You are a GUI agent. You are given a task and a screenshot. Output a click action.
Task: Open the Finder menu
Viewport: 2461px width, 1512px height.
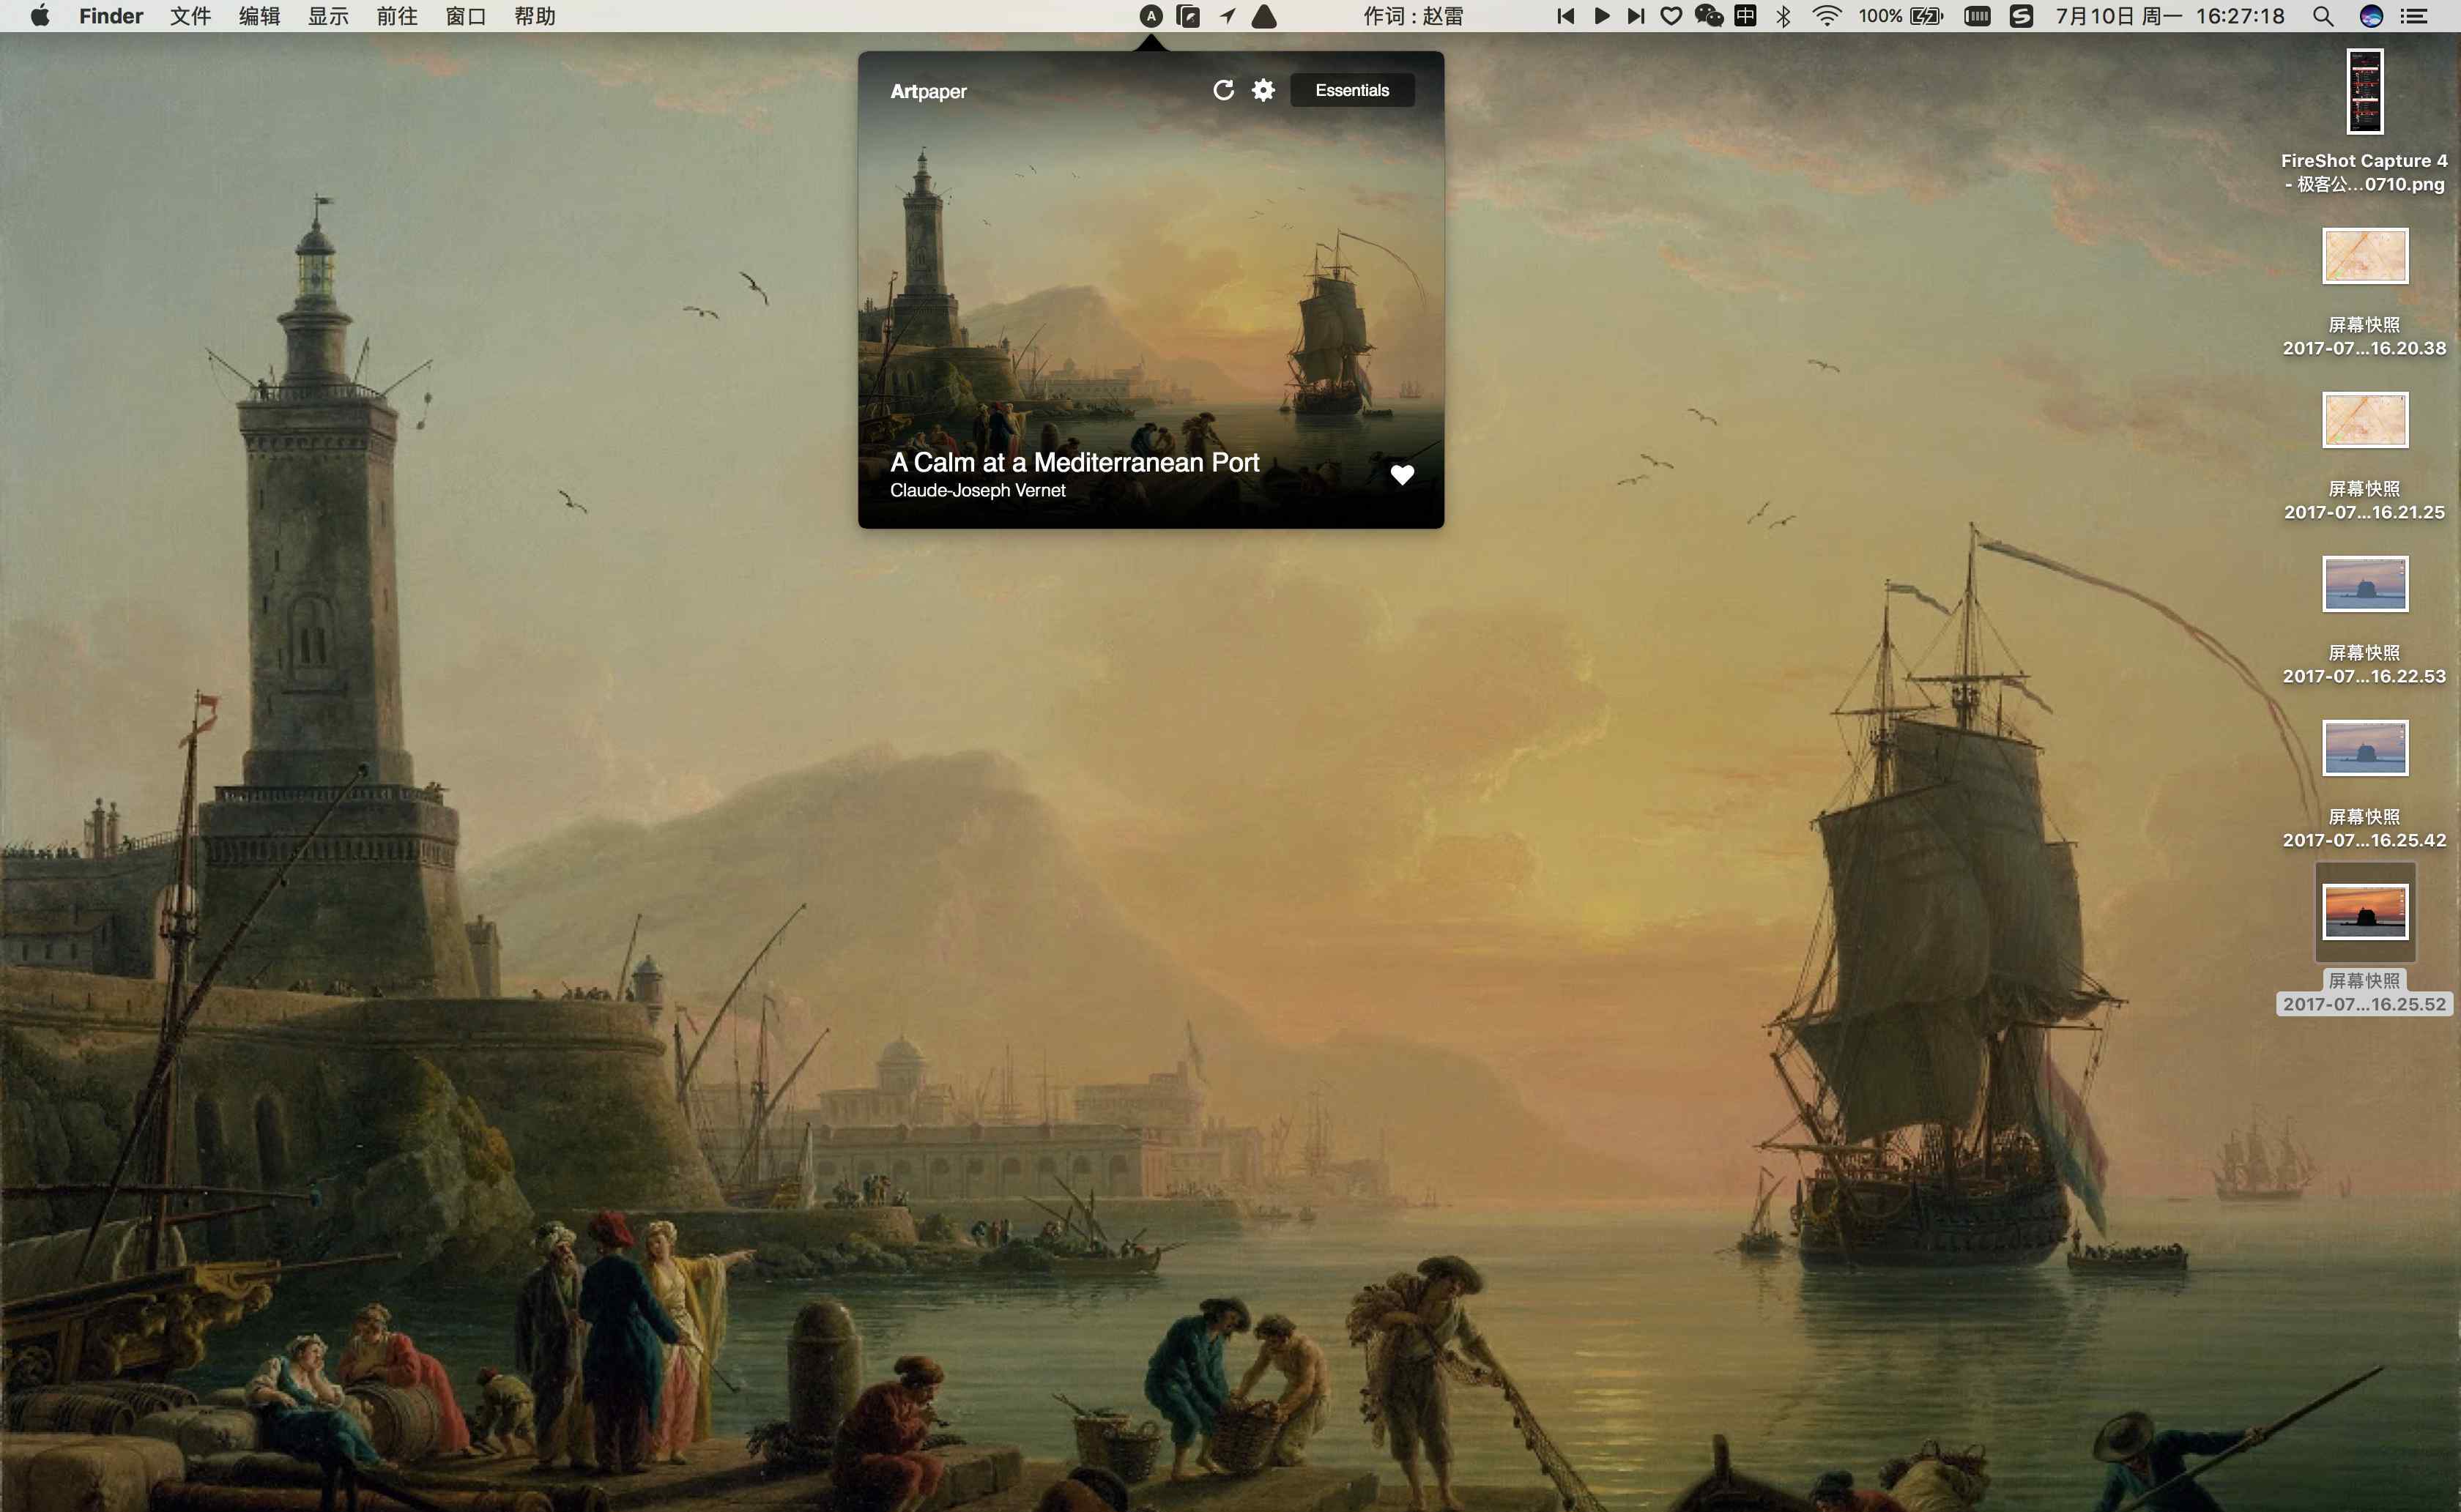pos(111,16)
